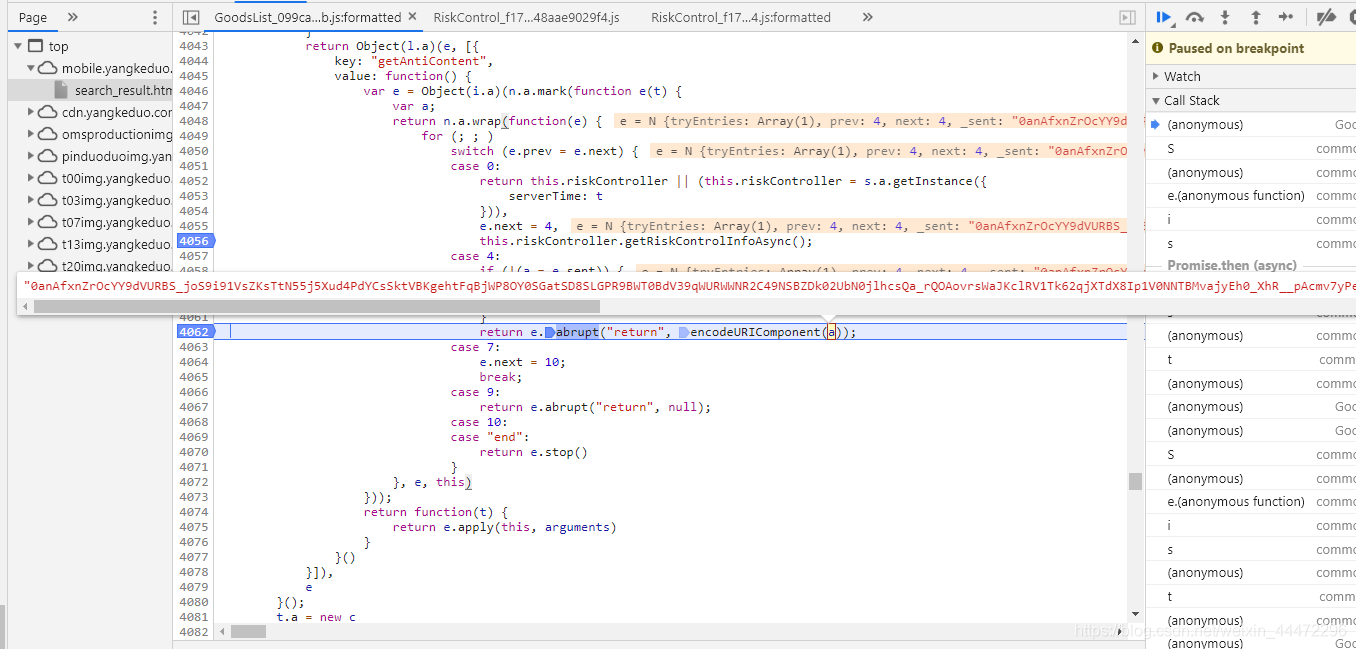
Task: Step over next function call
Action: click(x=1195, y=17)
